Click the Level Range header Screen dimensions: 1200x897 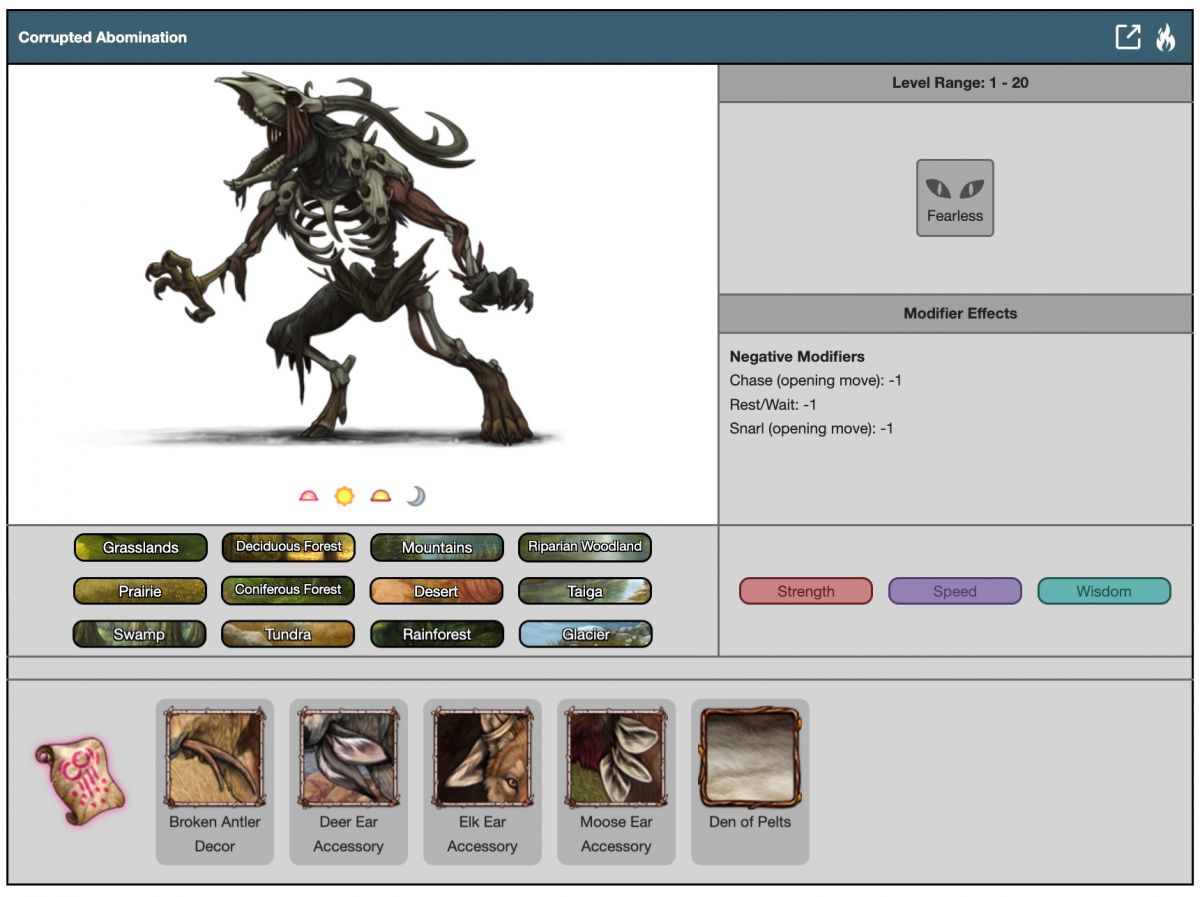[959, 83]
